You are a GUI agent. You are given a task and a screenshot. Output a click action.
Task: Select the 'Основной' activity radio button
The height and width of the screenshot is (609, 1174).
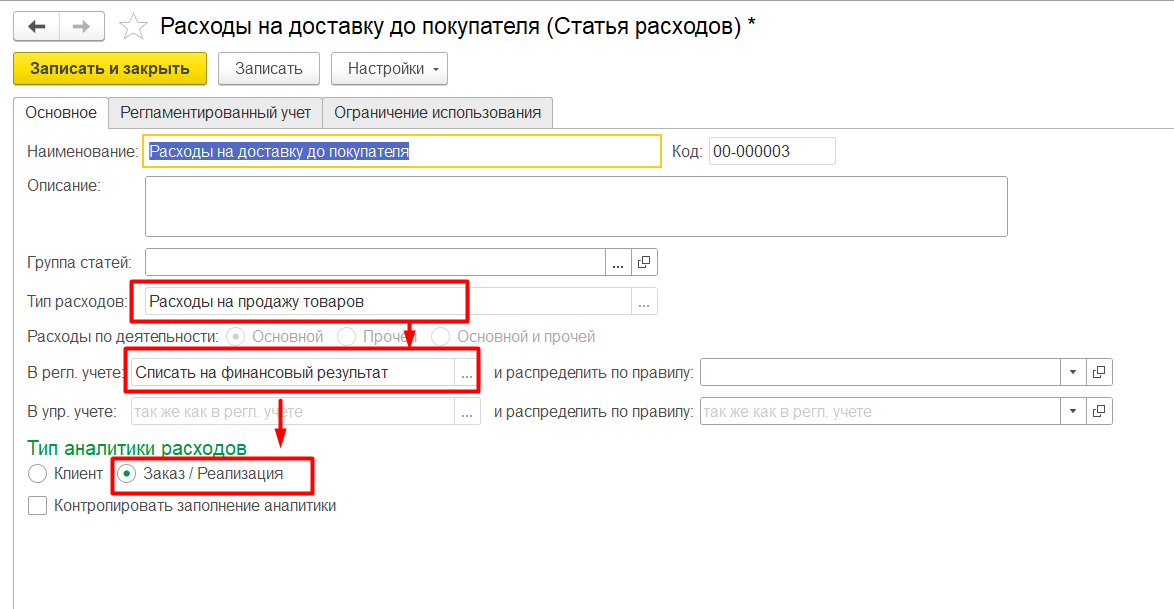[236, 337]
